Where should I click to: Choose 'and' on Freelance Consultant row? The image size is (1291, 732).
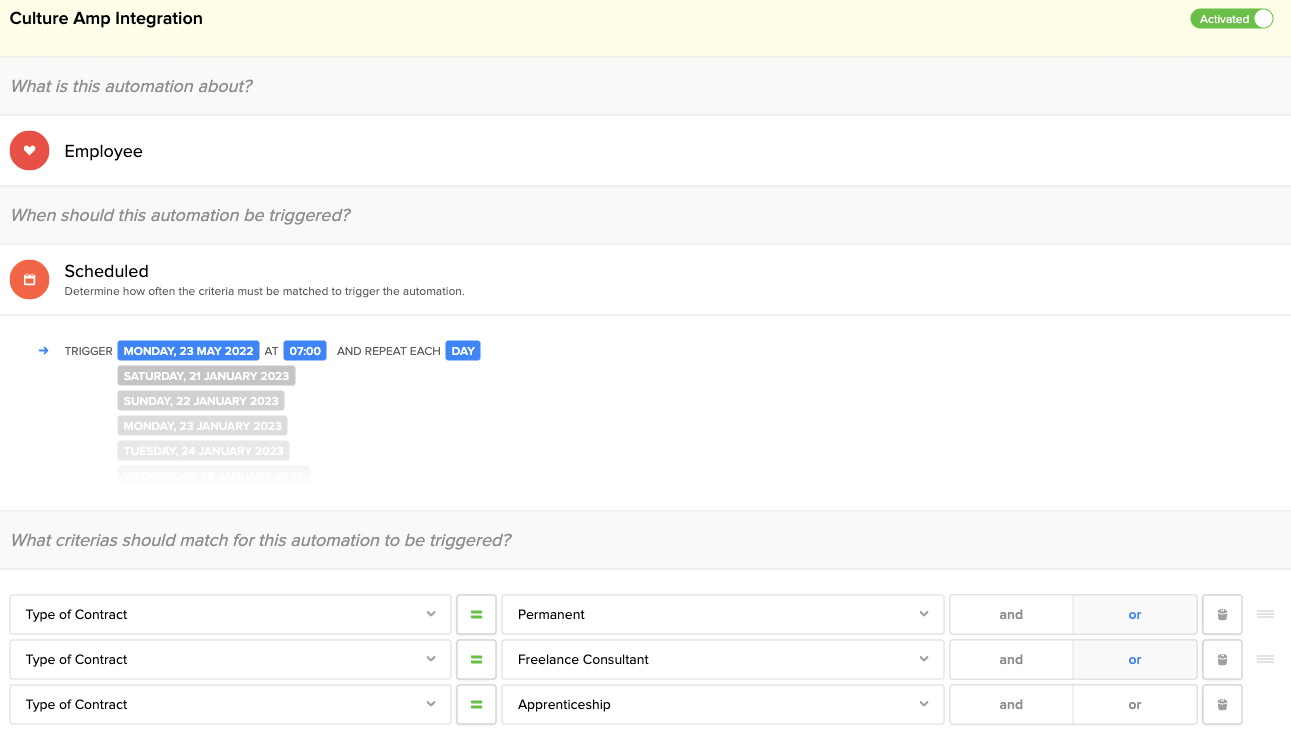(1011, 660)
